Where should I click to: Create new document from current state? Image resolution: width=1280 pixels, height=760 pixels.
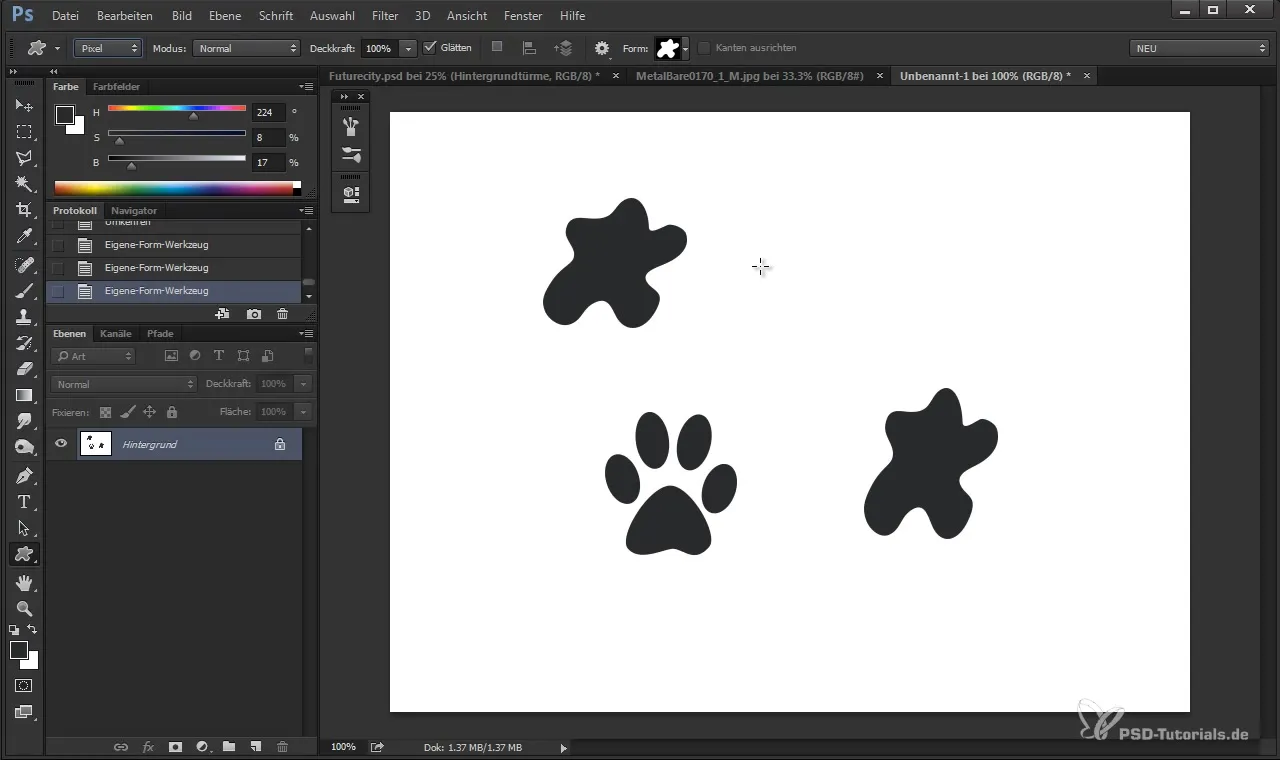[222, 314]
